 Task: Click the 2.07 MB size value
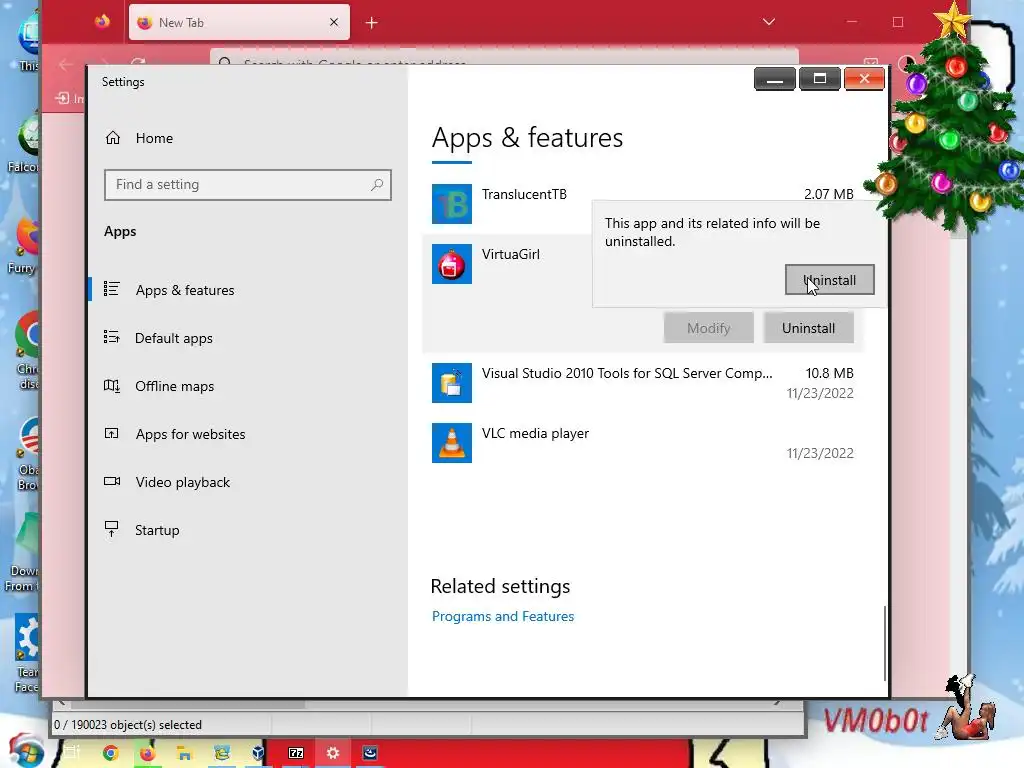point(829,194)
